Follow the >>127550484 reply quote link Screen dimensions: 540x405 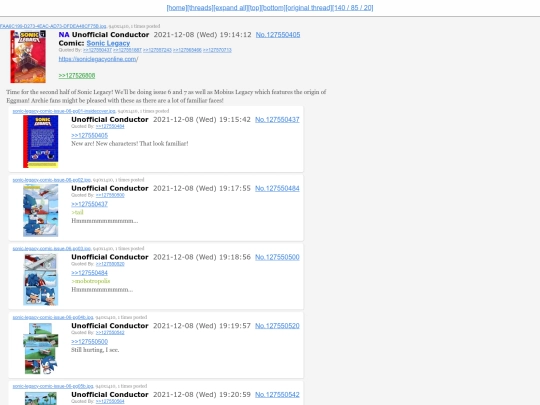90,273
